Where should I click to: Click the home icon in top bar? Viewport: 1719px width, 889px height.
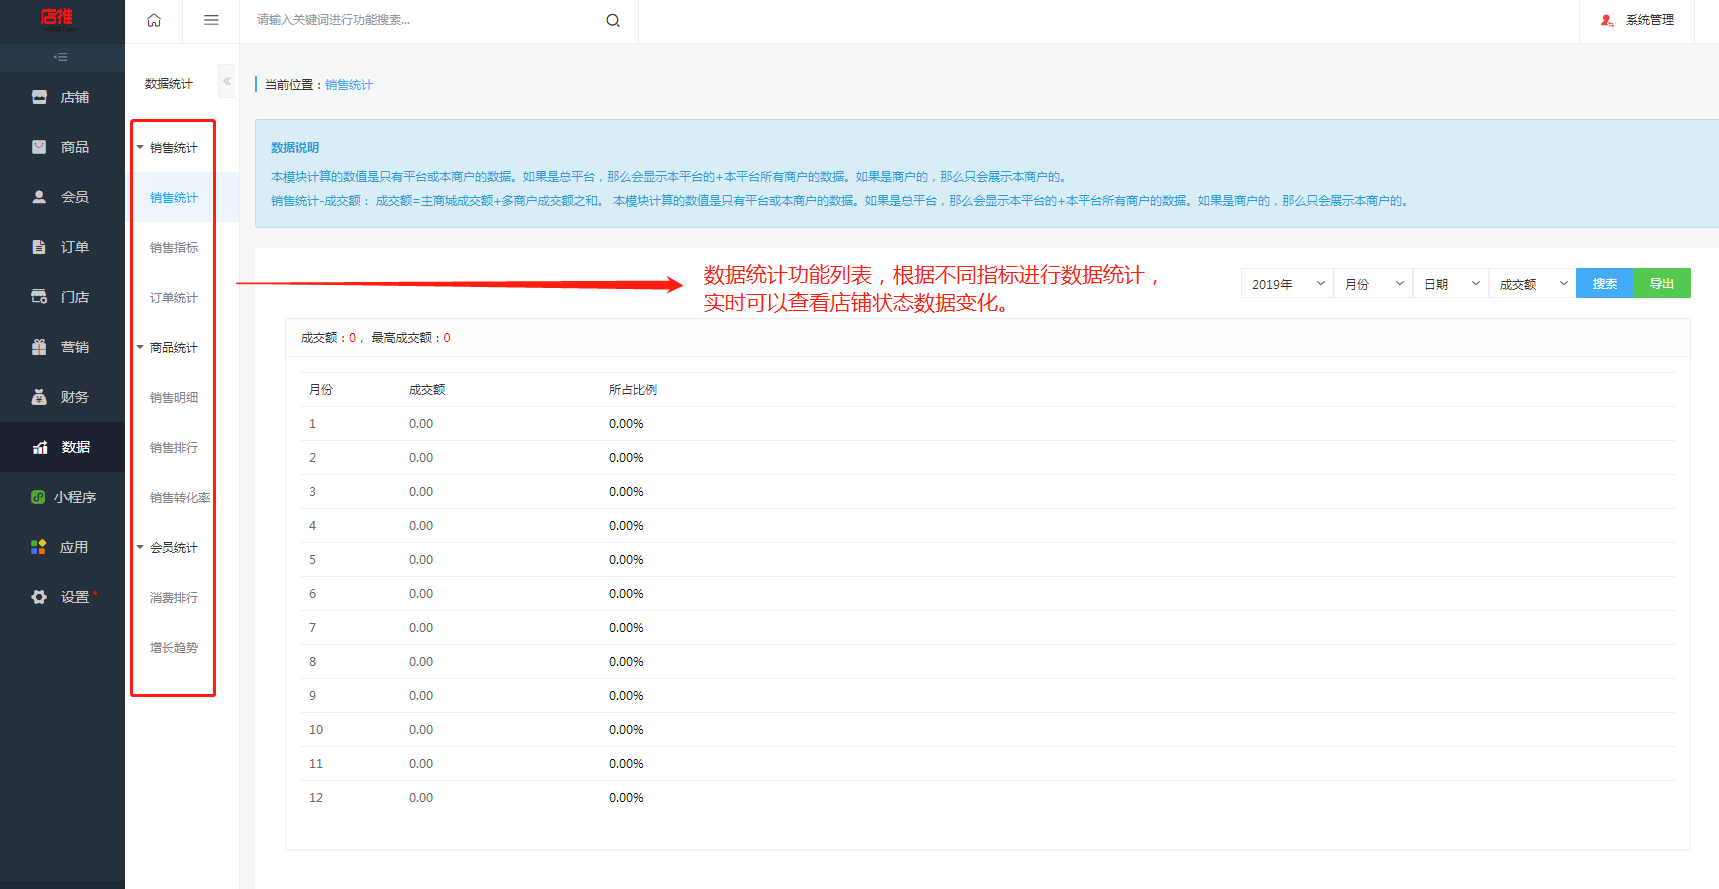(154, 20)
